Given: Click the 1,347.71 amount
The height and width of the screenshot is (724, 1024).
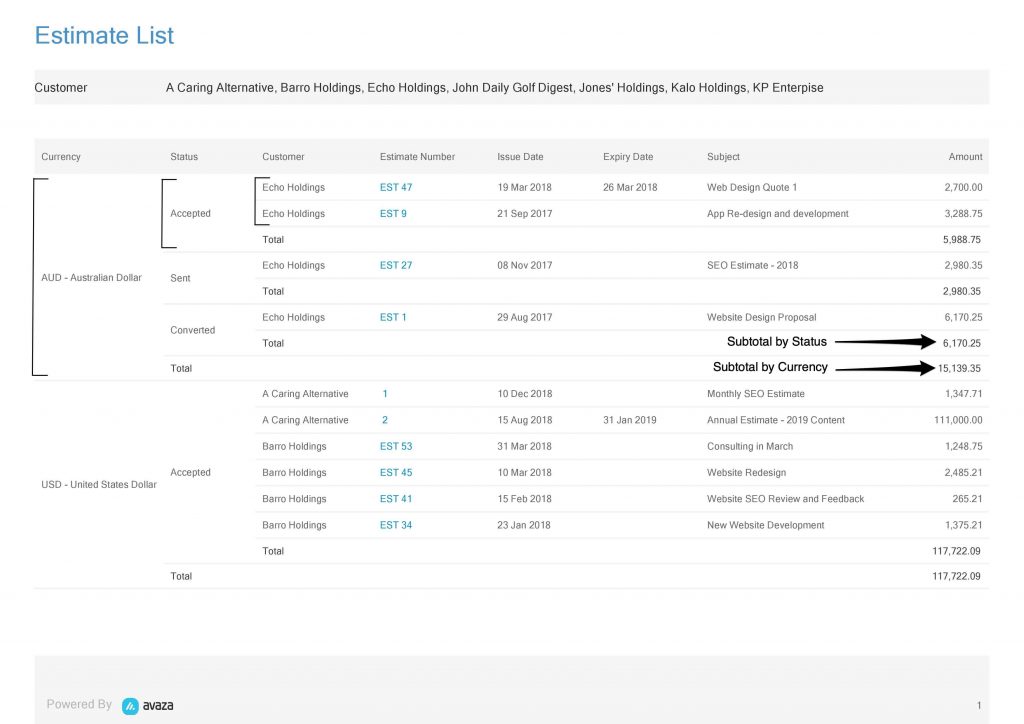Looking at the screenshot, I should tap(963, 394).
